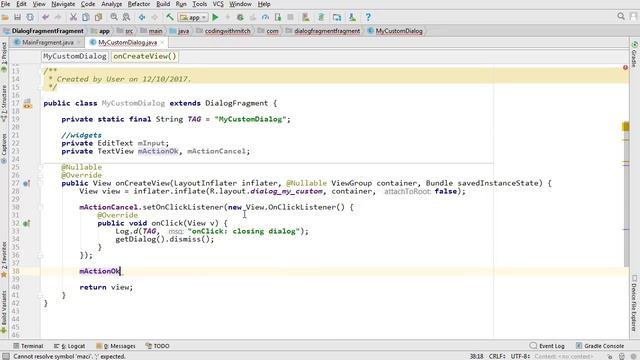Open Device File Explorer side panel

[x=634, y=303]
